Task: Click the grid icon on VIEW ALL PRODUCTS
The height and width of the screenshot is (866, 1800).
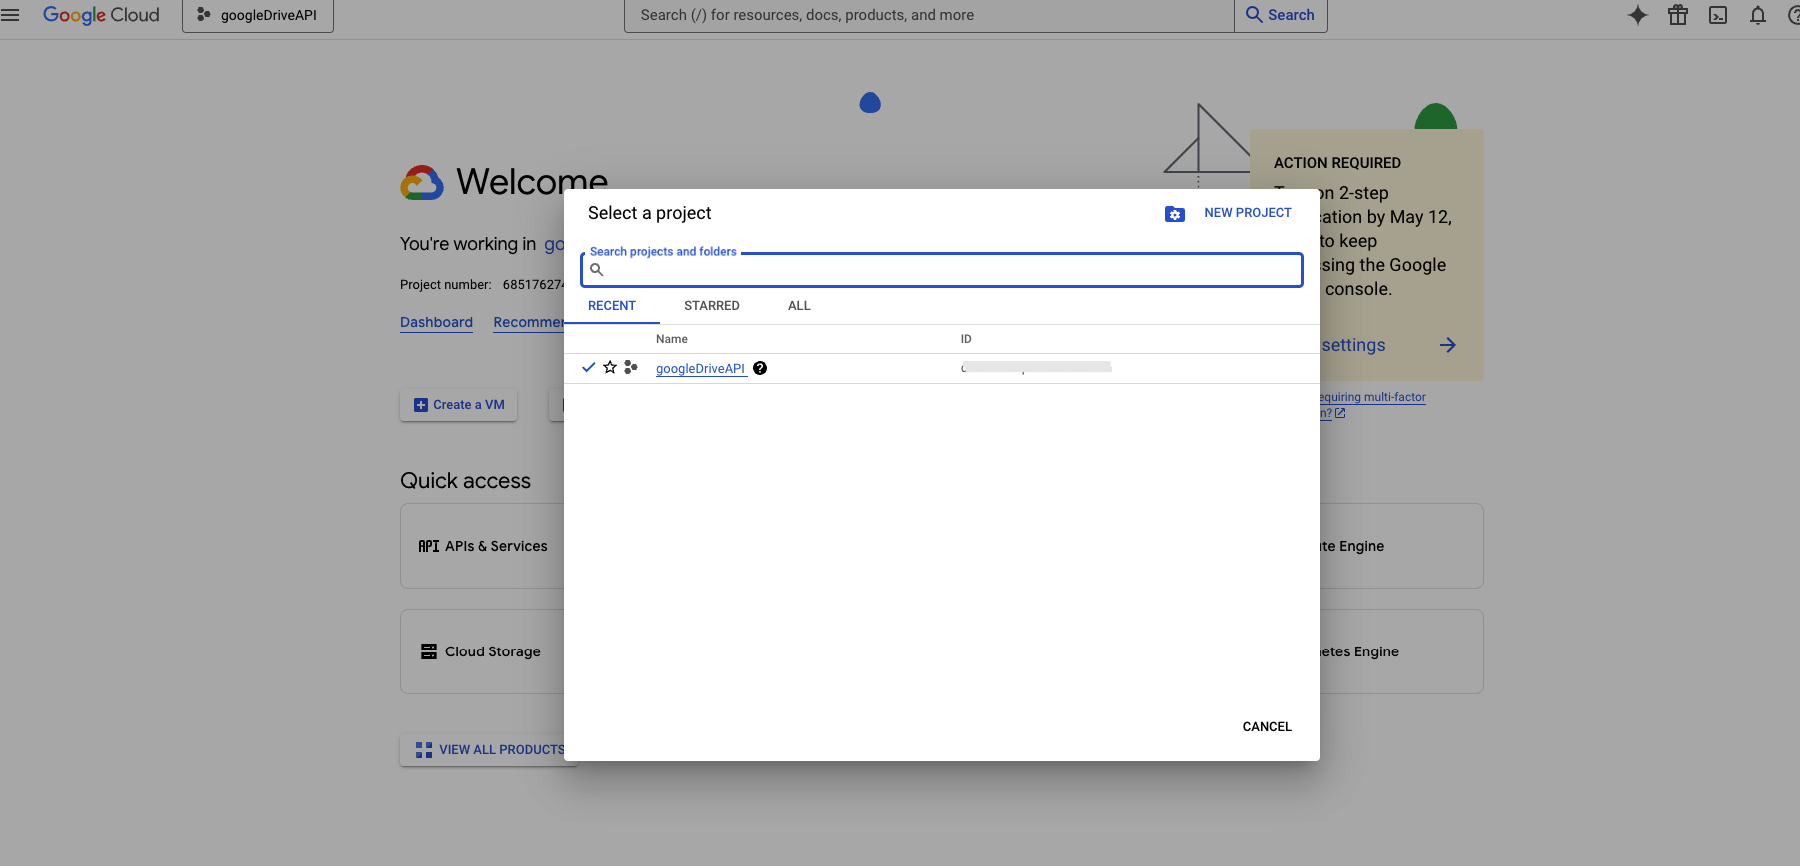Action: 424,750
